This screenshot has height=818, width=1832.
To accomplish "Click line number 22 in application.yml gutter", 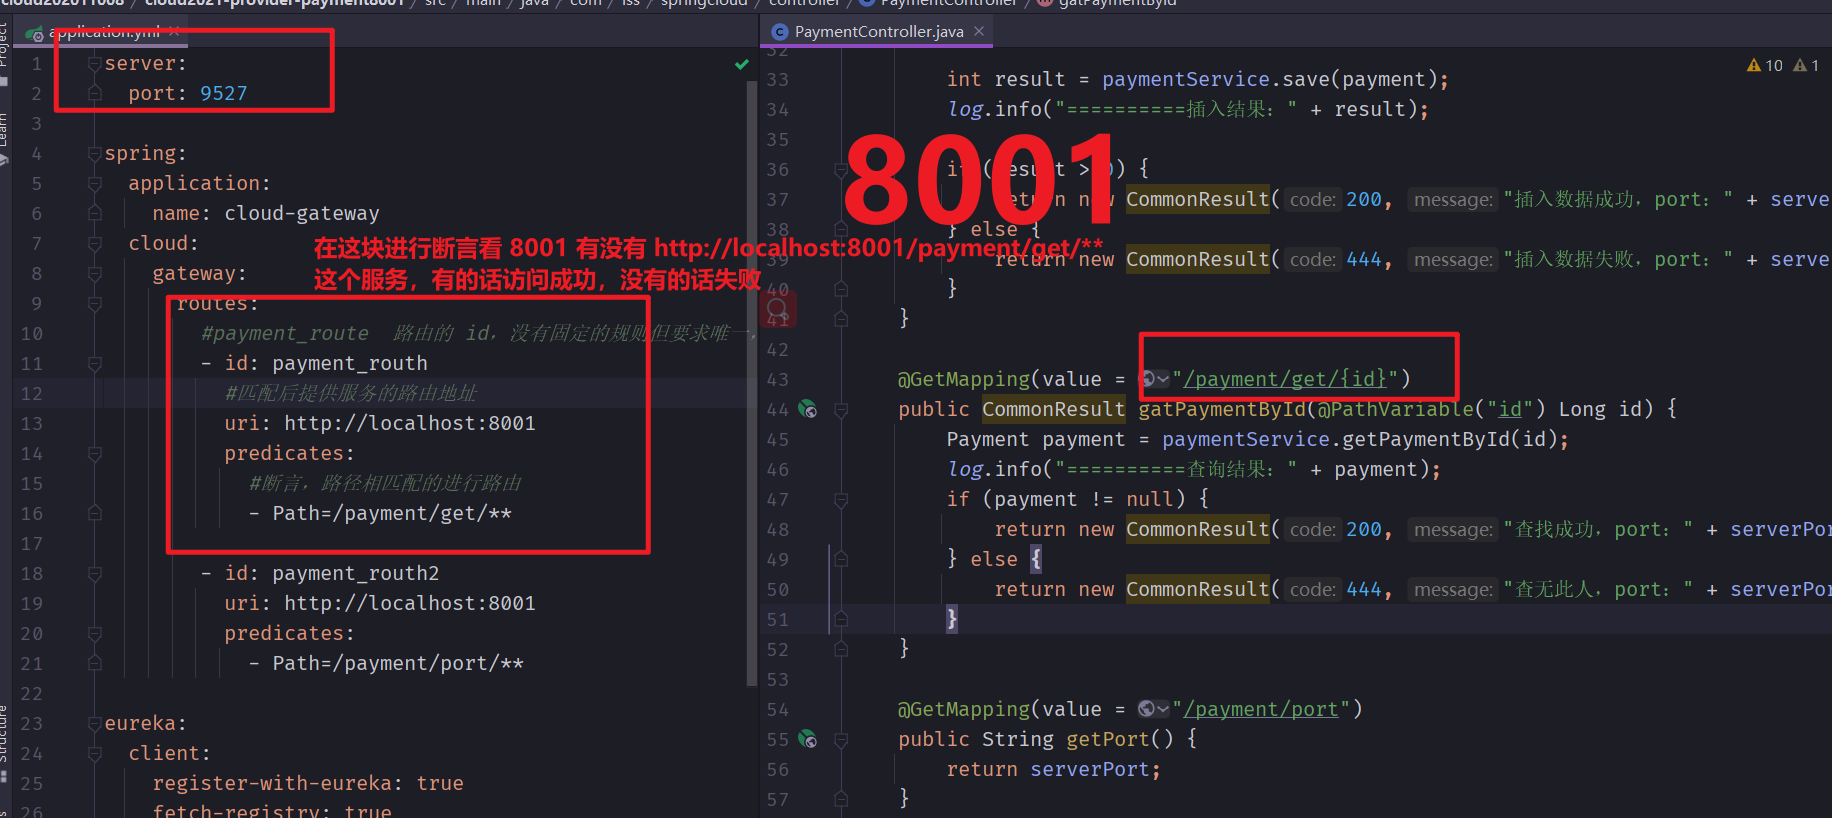I will 32,693.
